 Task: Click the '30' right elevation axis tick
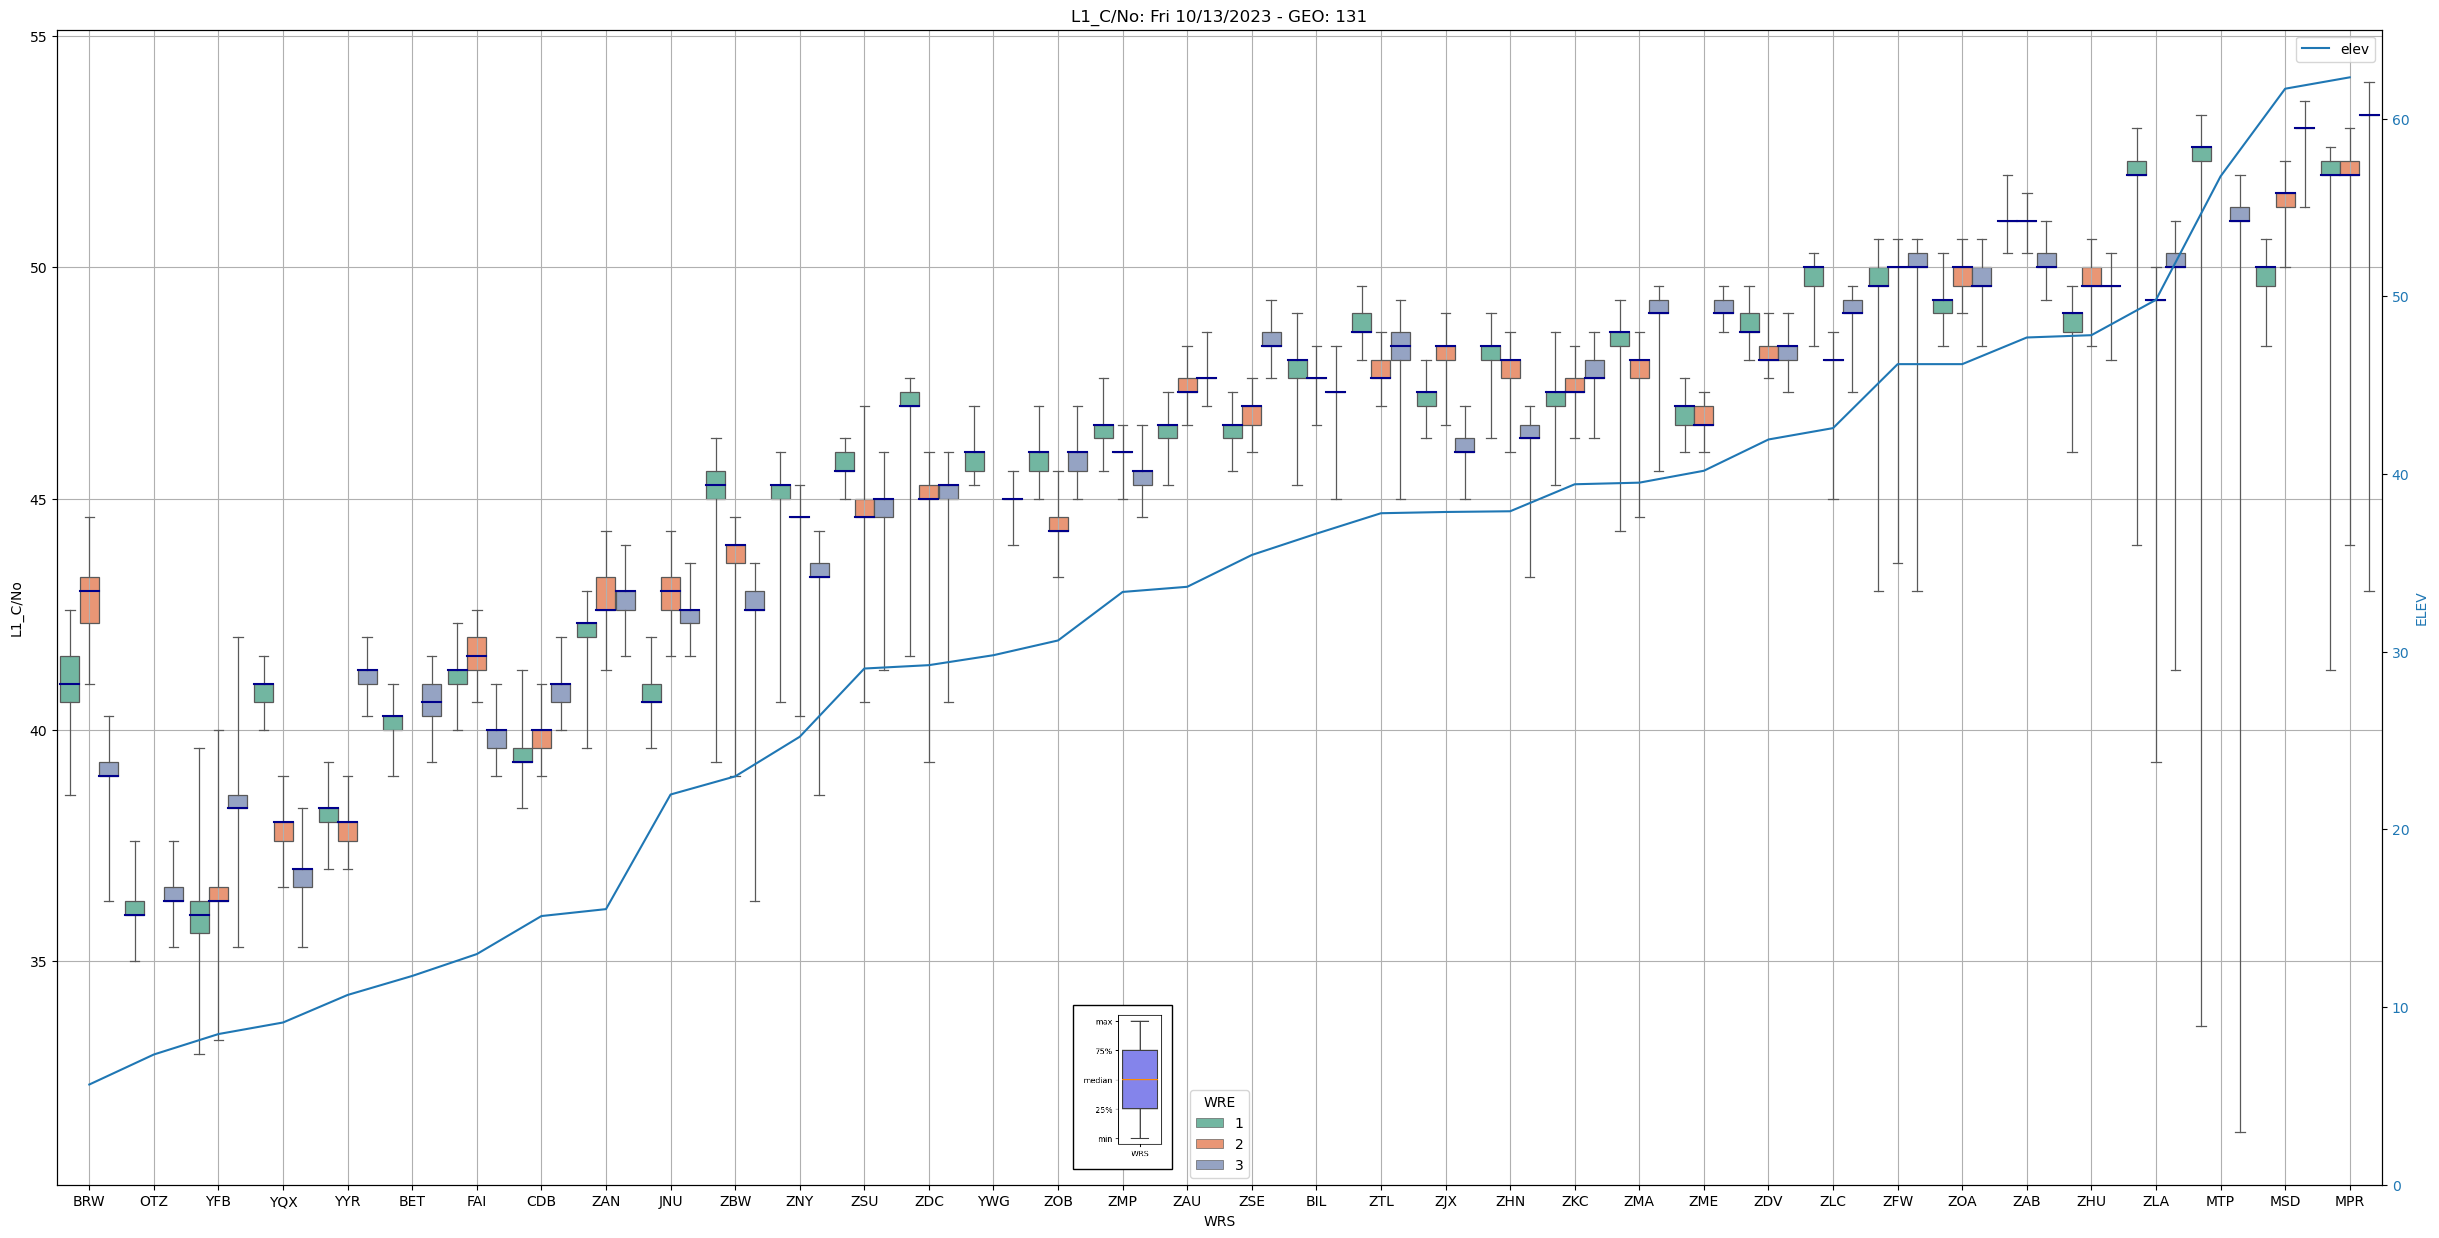(2400, 653)
